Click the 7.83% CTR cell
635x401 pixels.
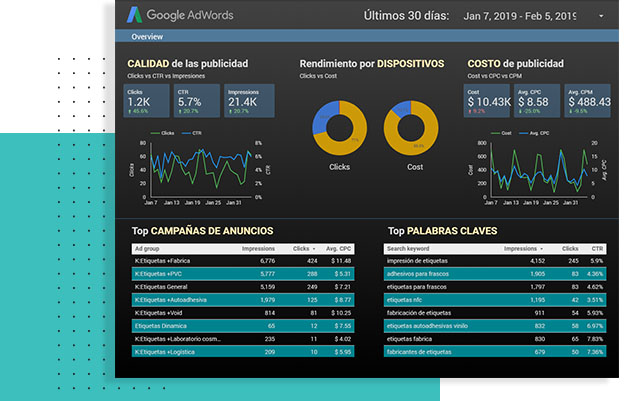click(x=595, y=339)
